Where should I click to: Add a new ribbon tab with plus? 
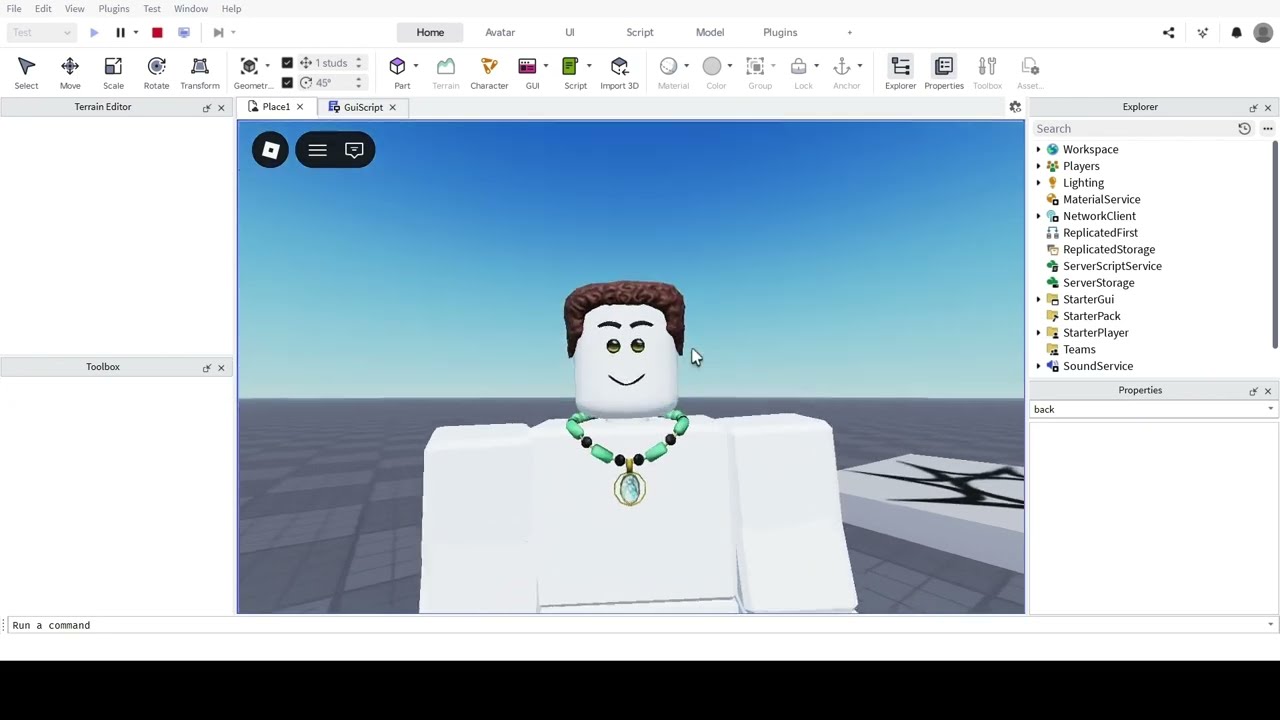[x=850, y=32]
